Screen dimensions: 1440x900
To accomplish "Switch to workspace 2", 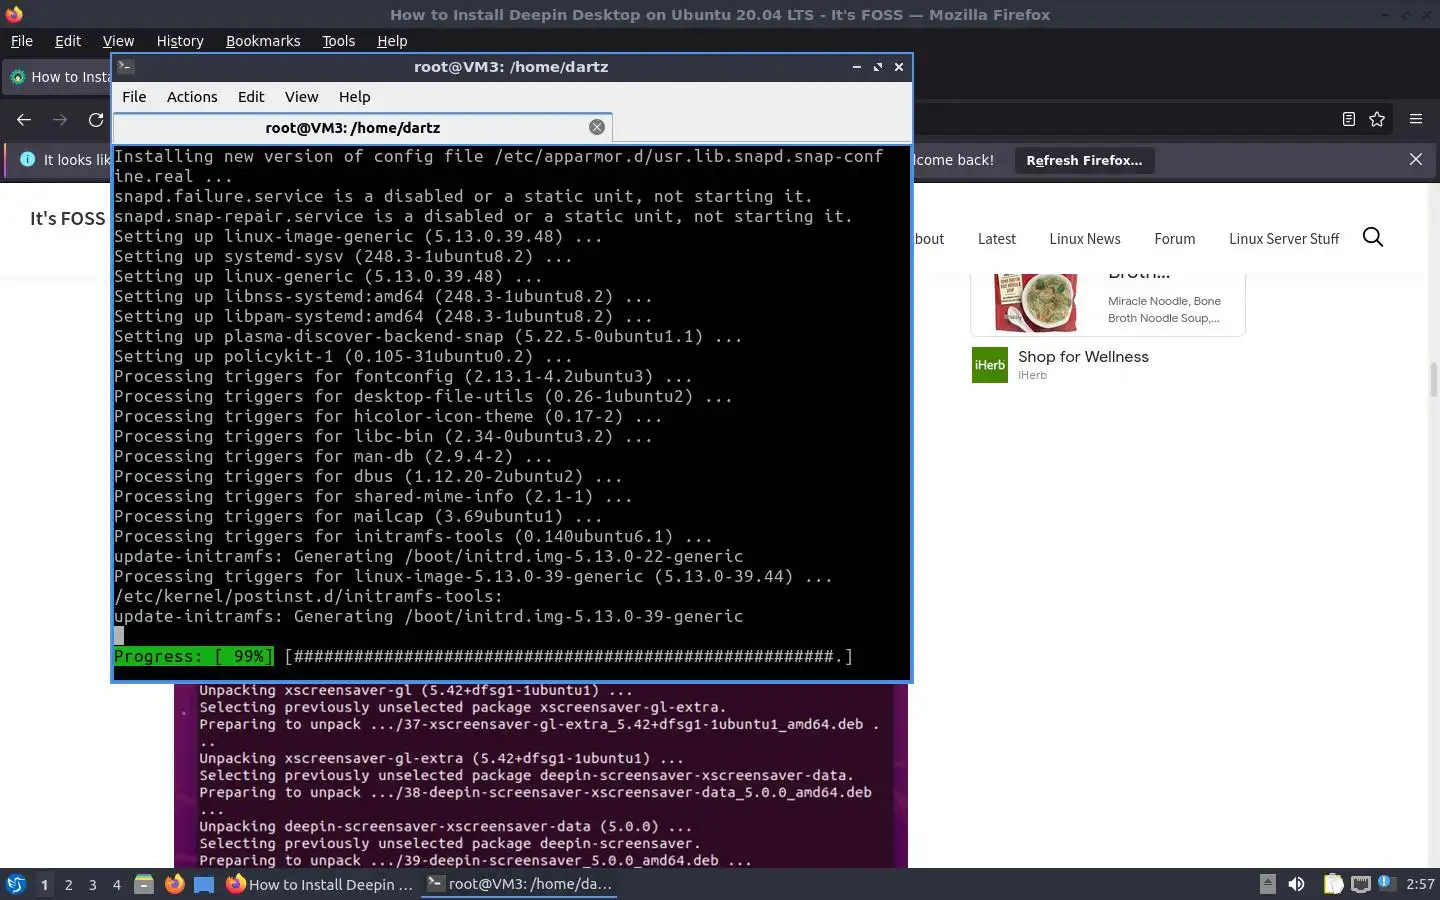I will tap(68, 884).
